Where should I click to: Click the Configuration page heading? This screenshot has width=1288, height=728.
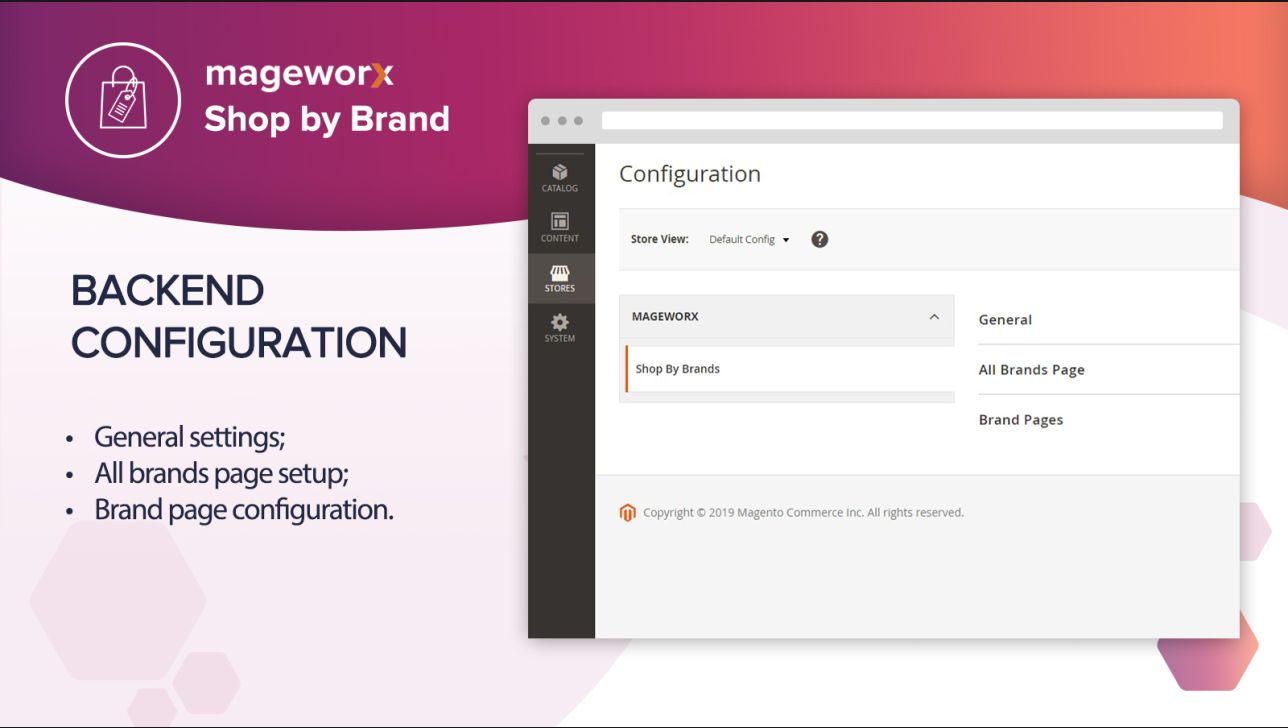[x=689, y=174]
